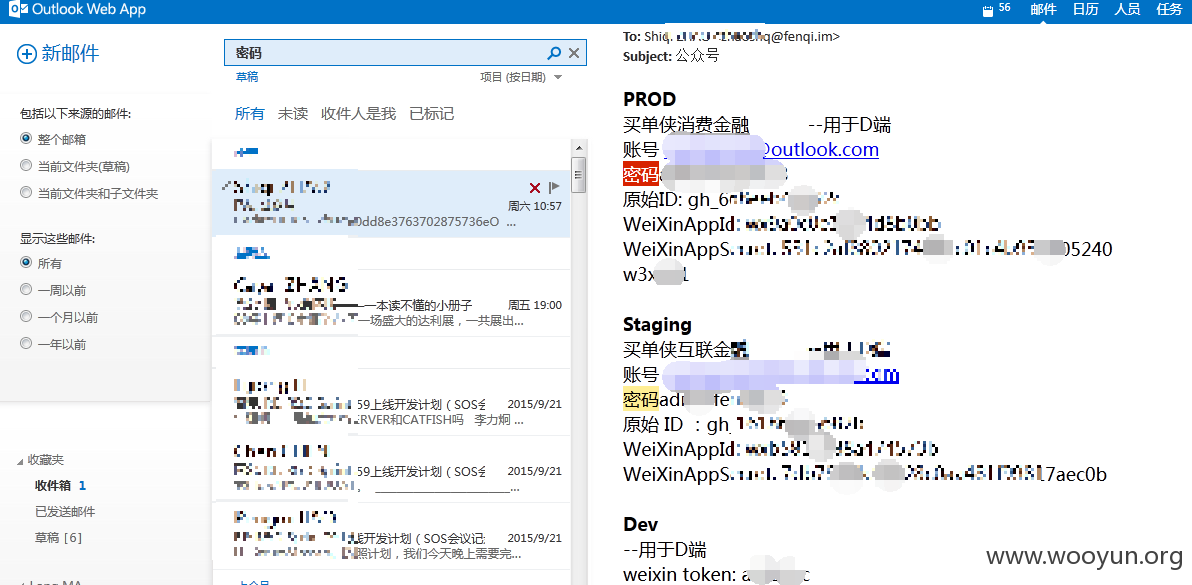Switch filter to 未读 messages
1192x585 pixels.
click(293, 114)
